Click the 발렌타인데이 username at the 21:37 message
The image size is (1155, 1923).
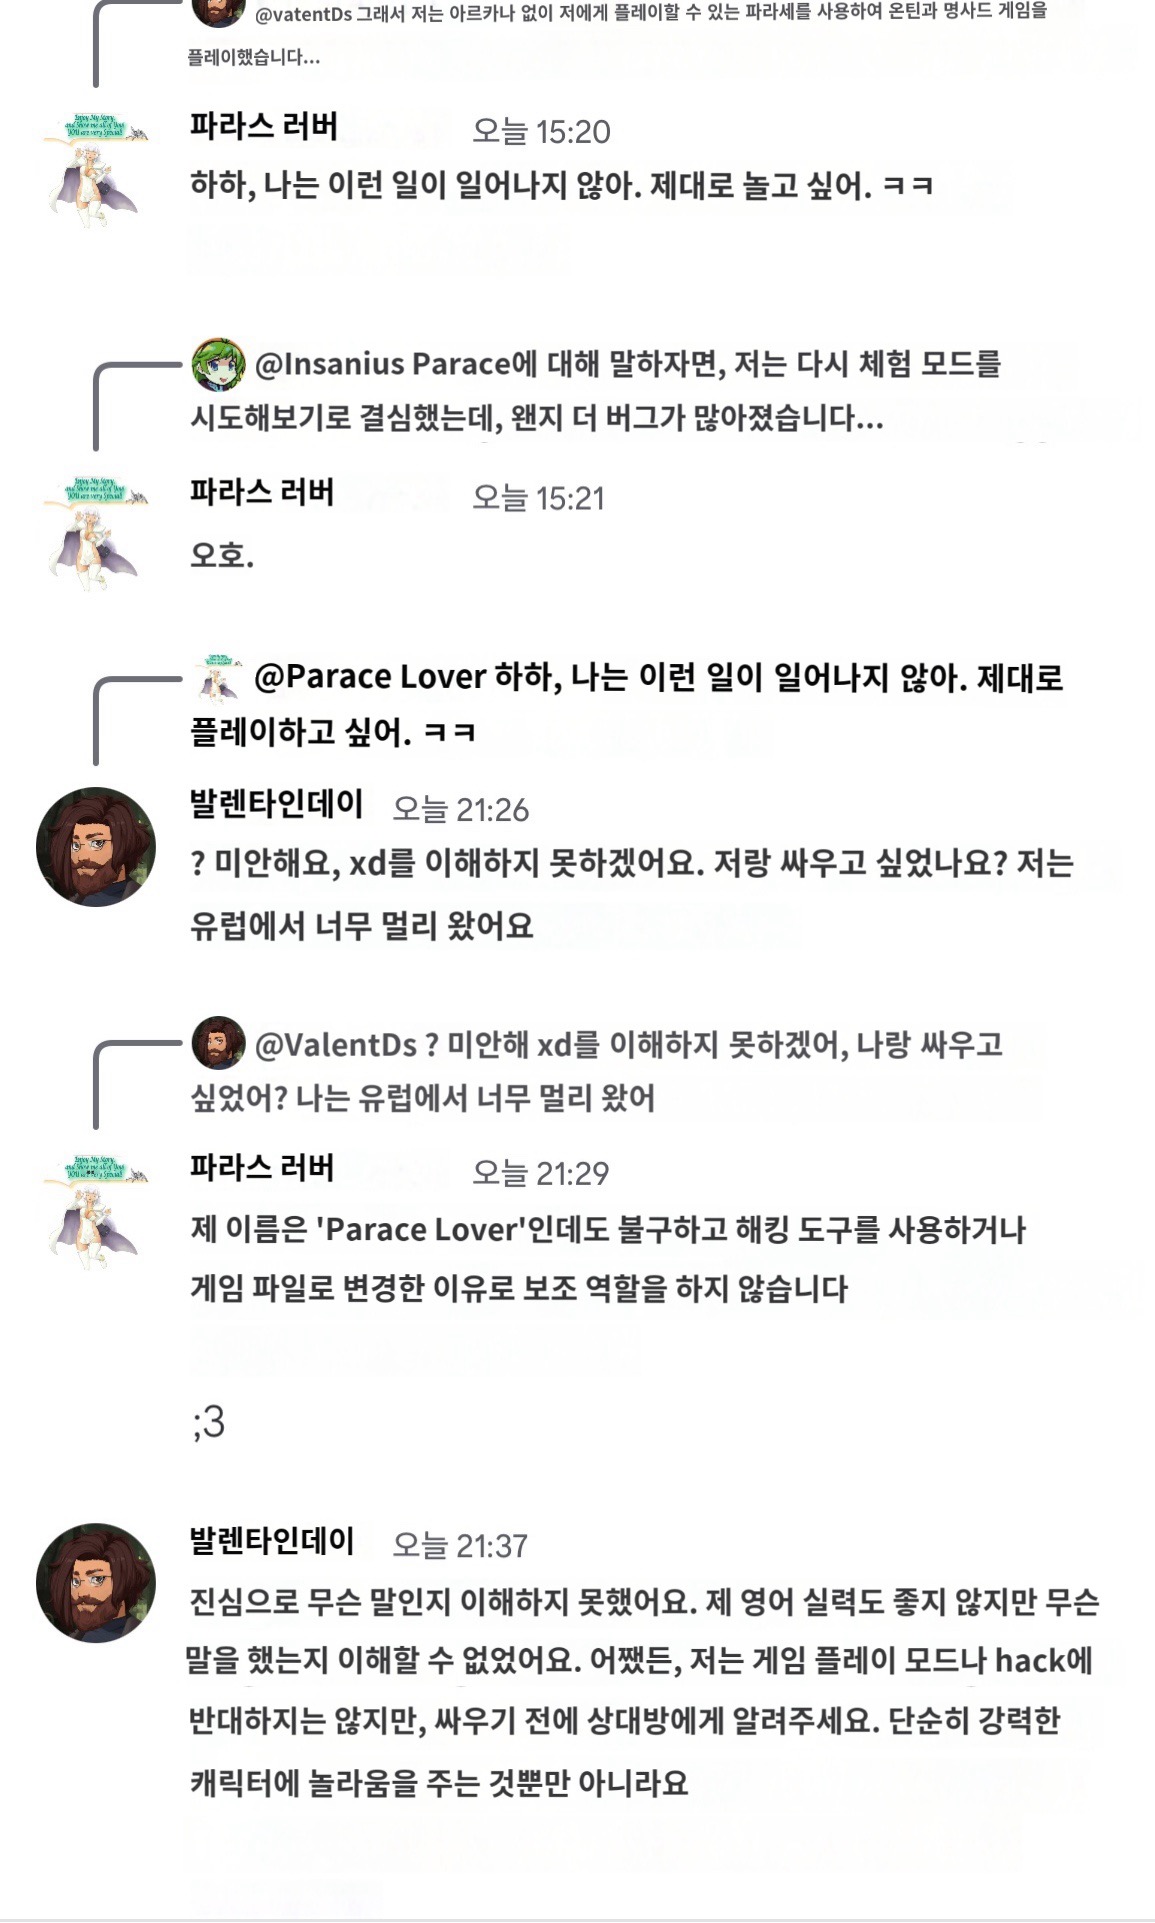click(272, 1541)
